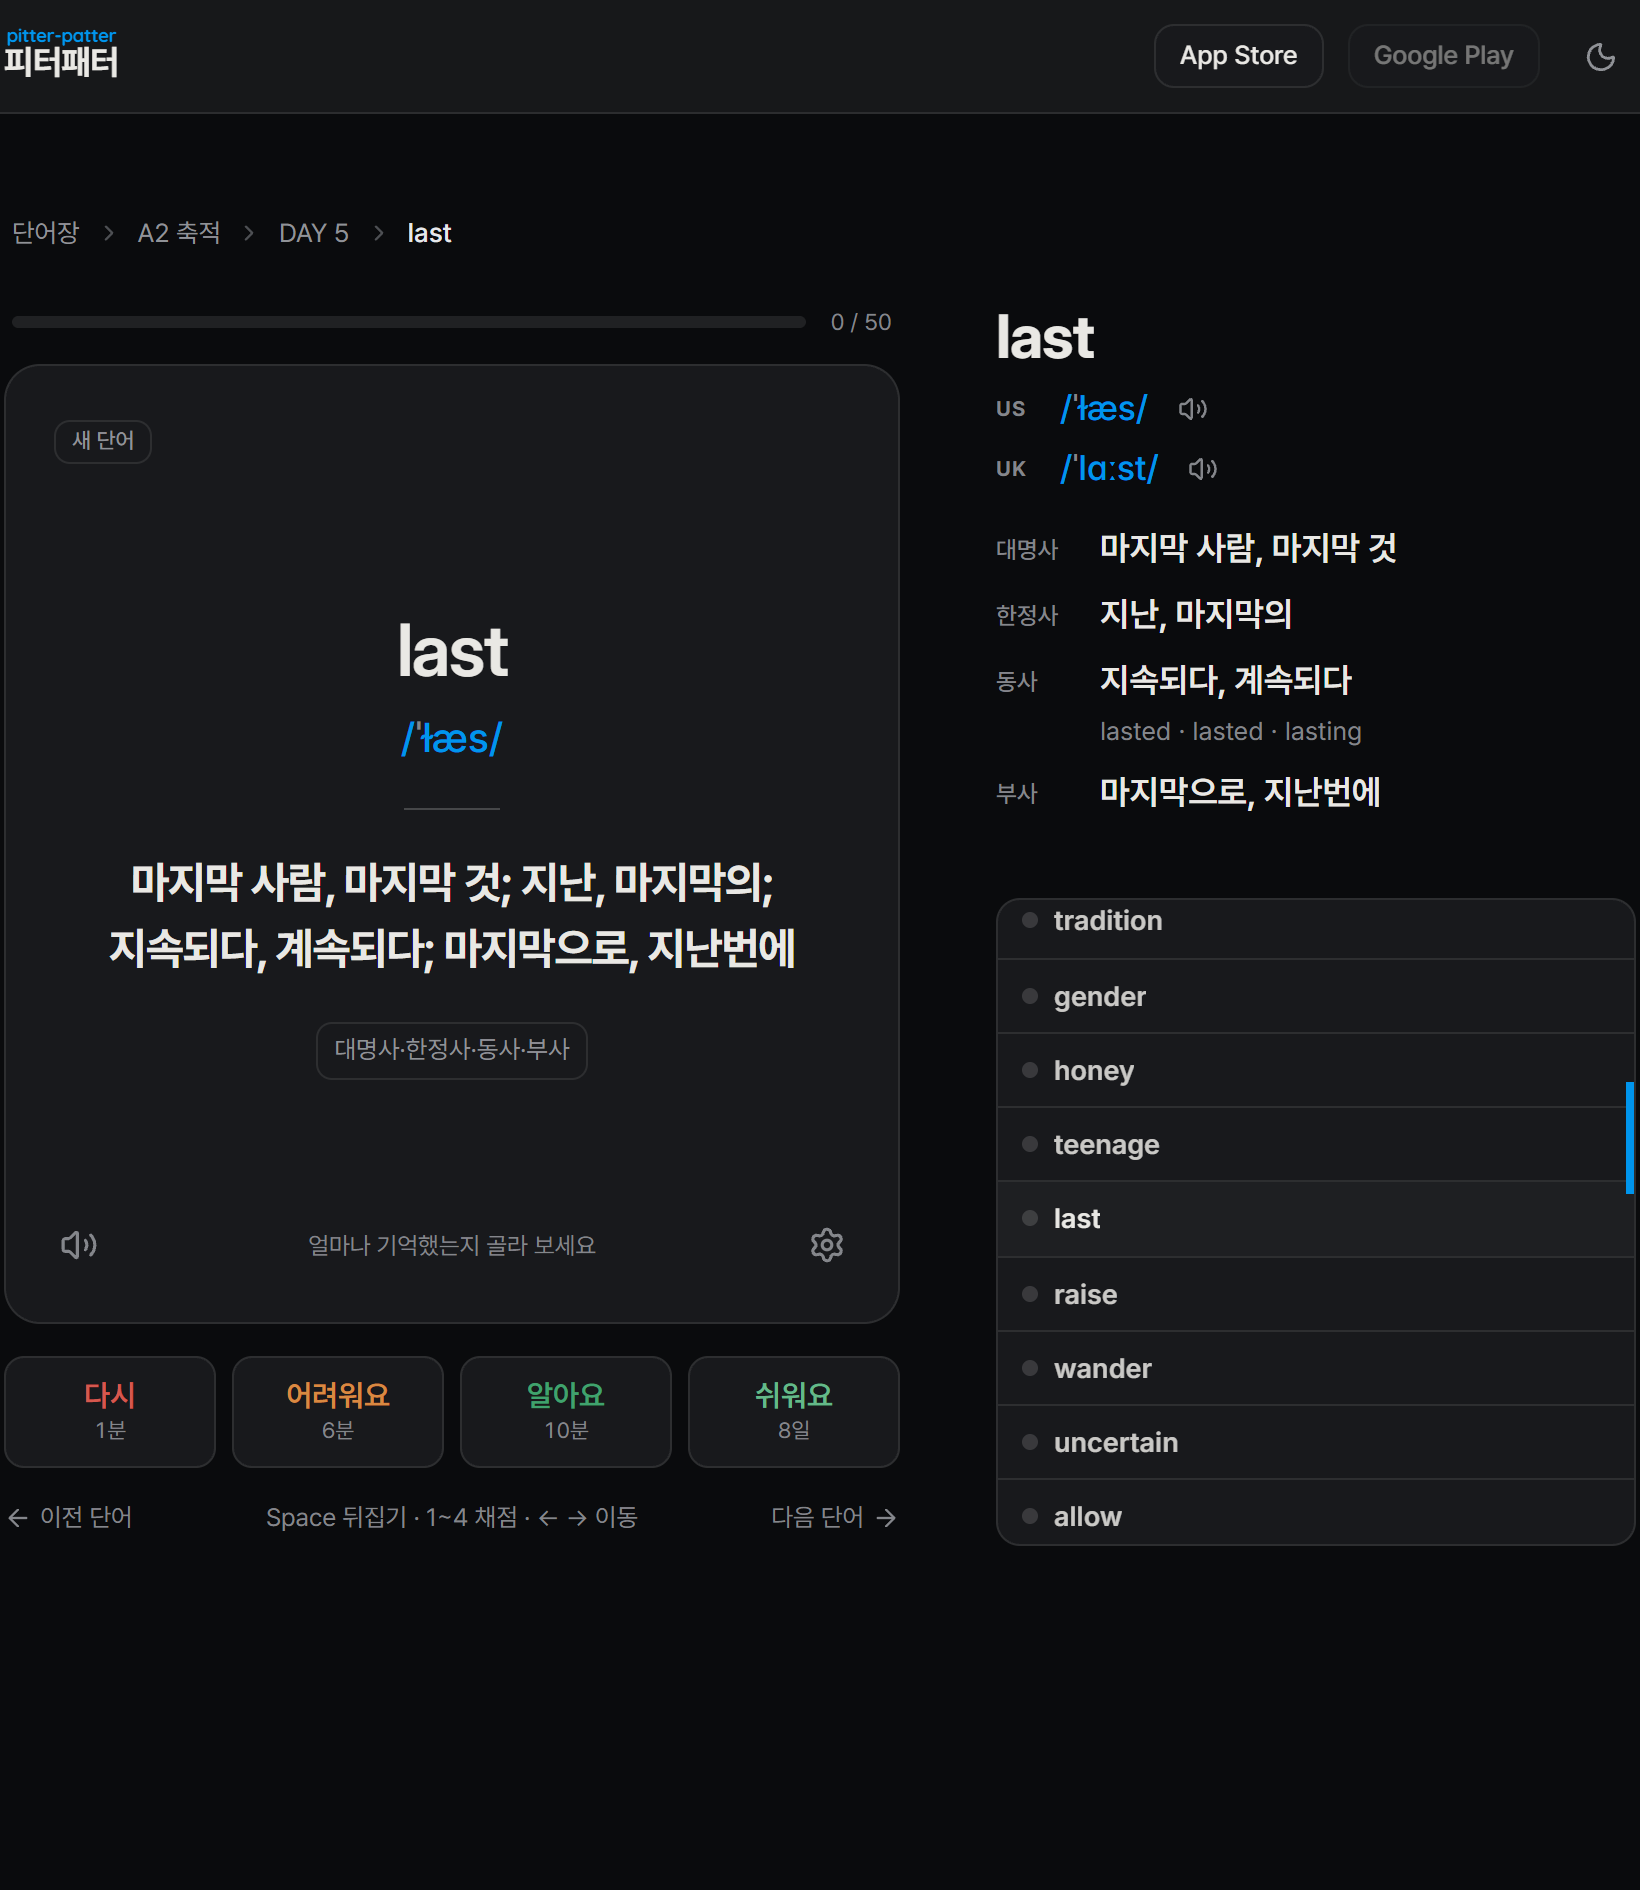Click the 새 단어 badge on the card
This screenshot has width=1640, height=1890.
pos(103,441)
